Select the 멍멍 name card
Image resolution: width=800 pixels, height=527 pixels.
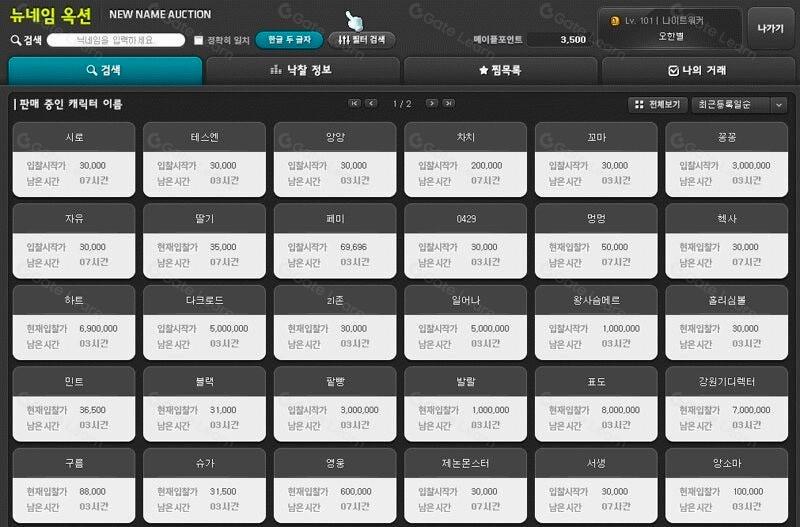tap(596, 241)
